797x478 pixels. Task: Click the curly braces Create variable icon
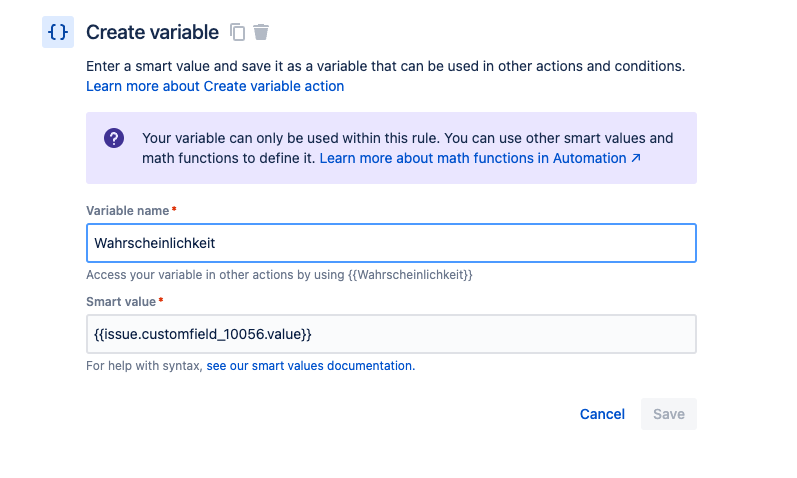tap(58, 32)
